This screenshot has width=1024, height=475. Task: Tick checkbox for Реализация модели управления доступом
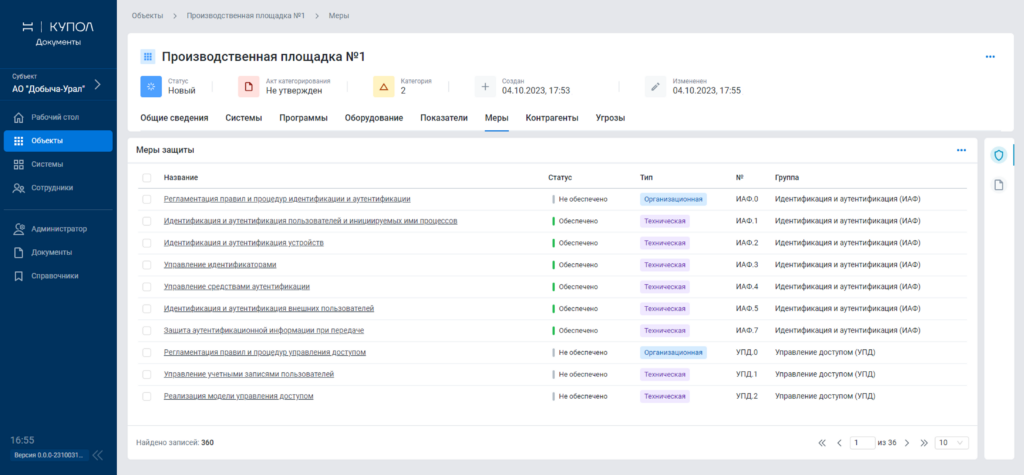point(147,396)
